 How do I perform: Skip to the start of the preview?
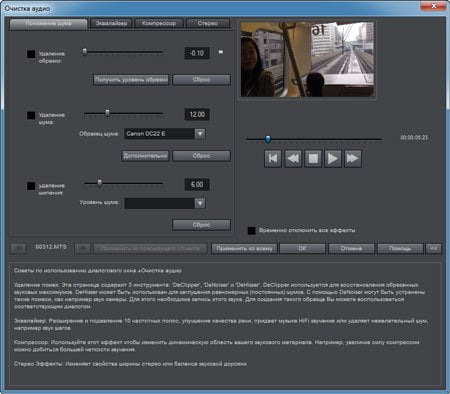pyautogui.click(x=273, y=158)
